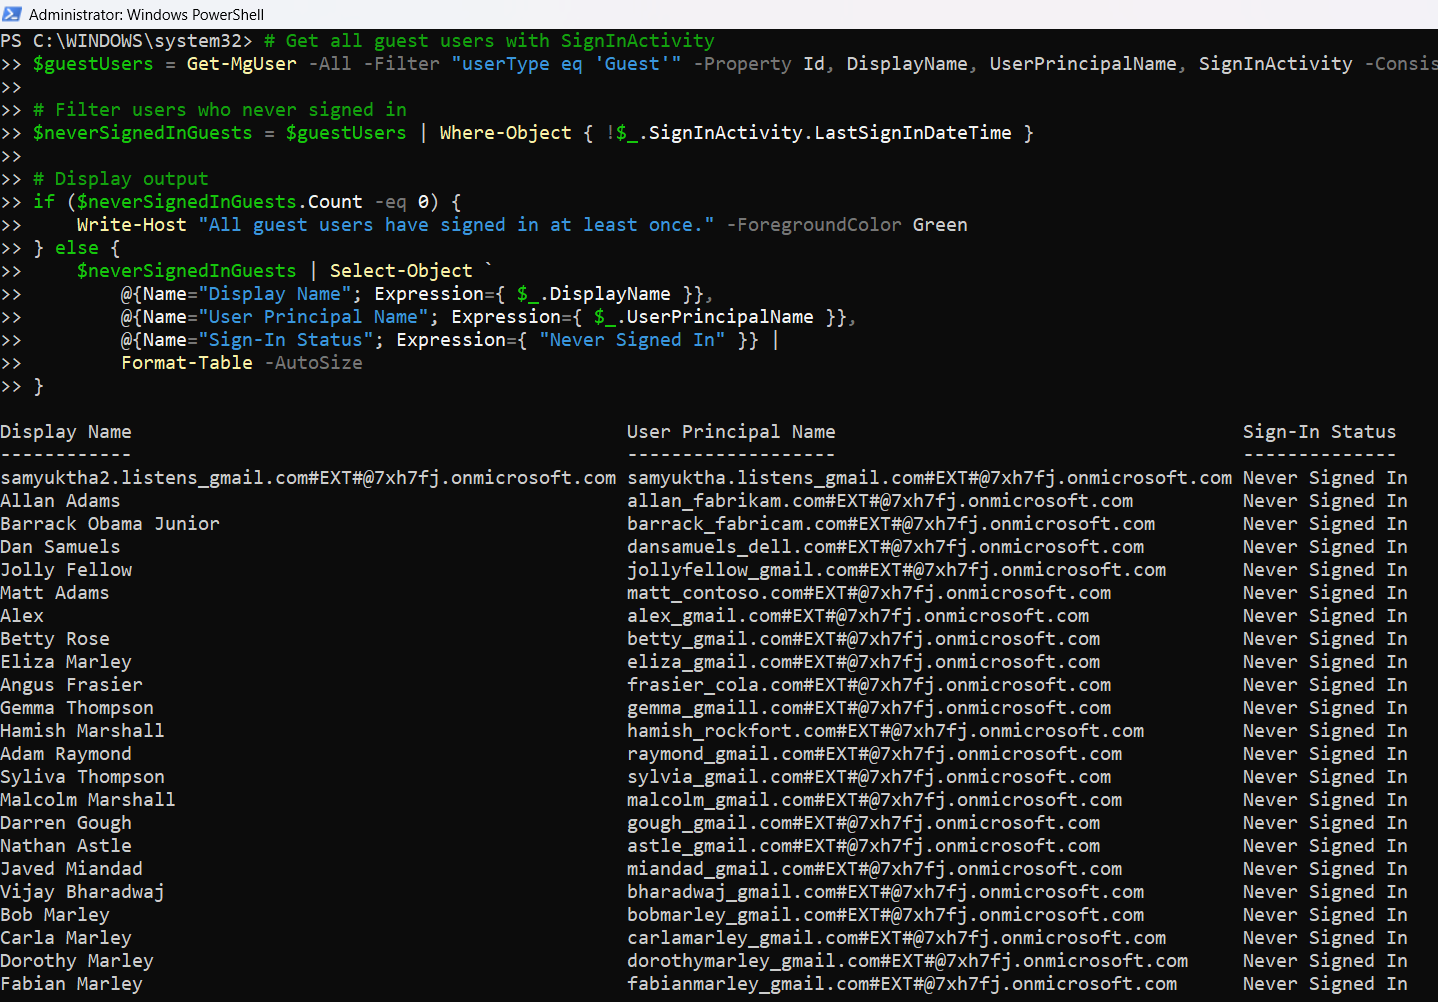The image size is (1438, 1002).
Task: Click the -ForegroundColor parameter
Action: point(813,225)
